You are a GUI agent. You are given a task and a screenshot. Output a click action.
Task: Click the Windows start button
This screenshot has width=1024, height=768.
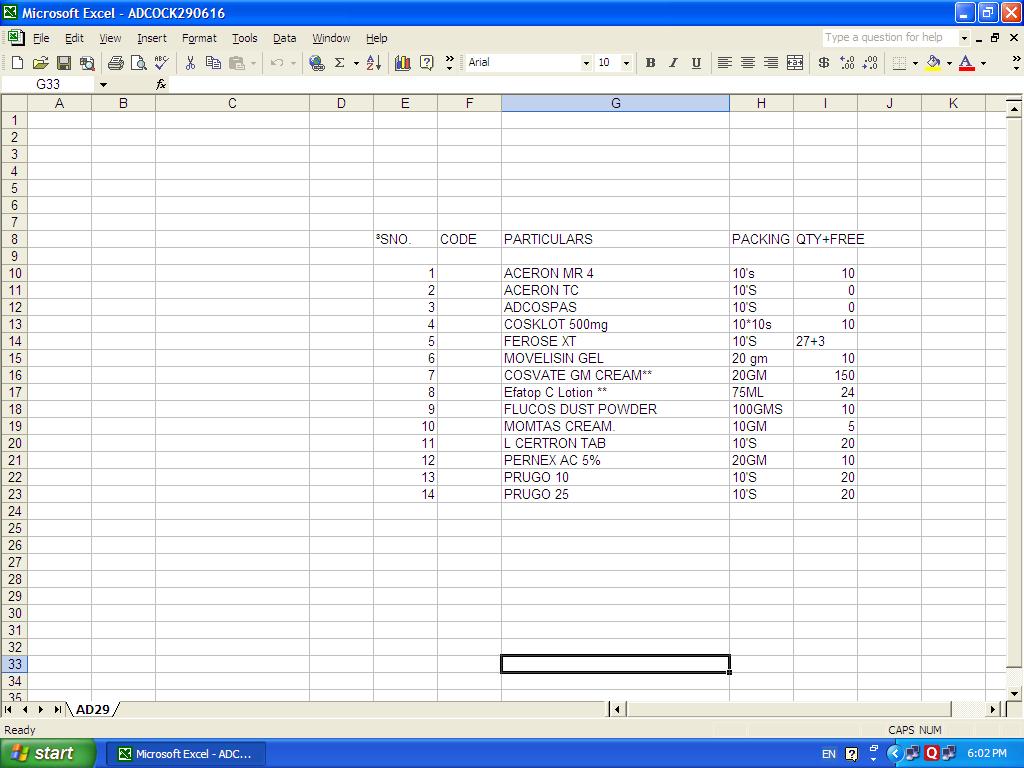point(46,753)
